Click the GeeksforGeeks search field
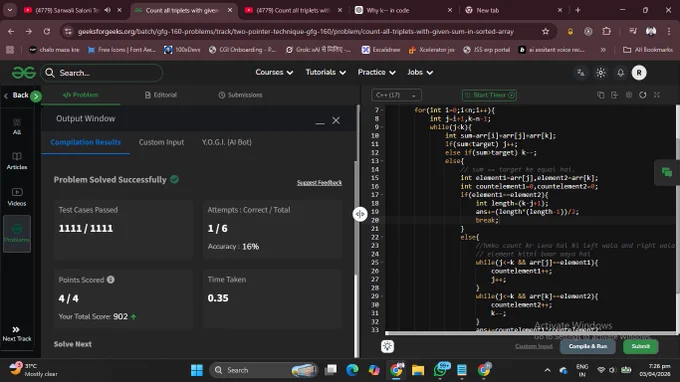The width and height of the screenshot is (680, 382). (101, 73)
